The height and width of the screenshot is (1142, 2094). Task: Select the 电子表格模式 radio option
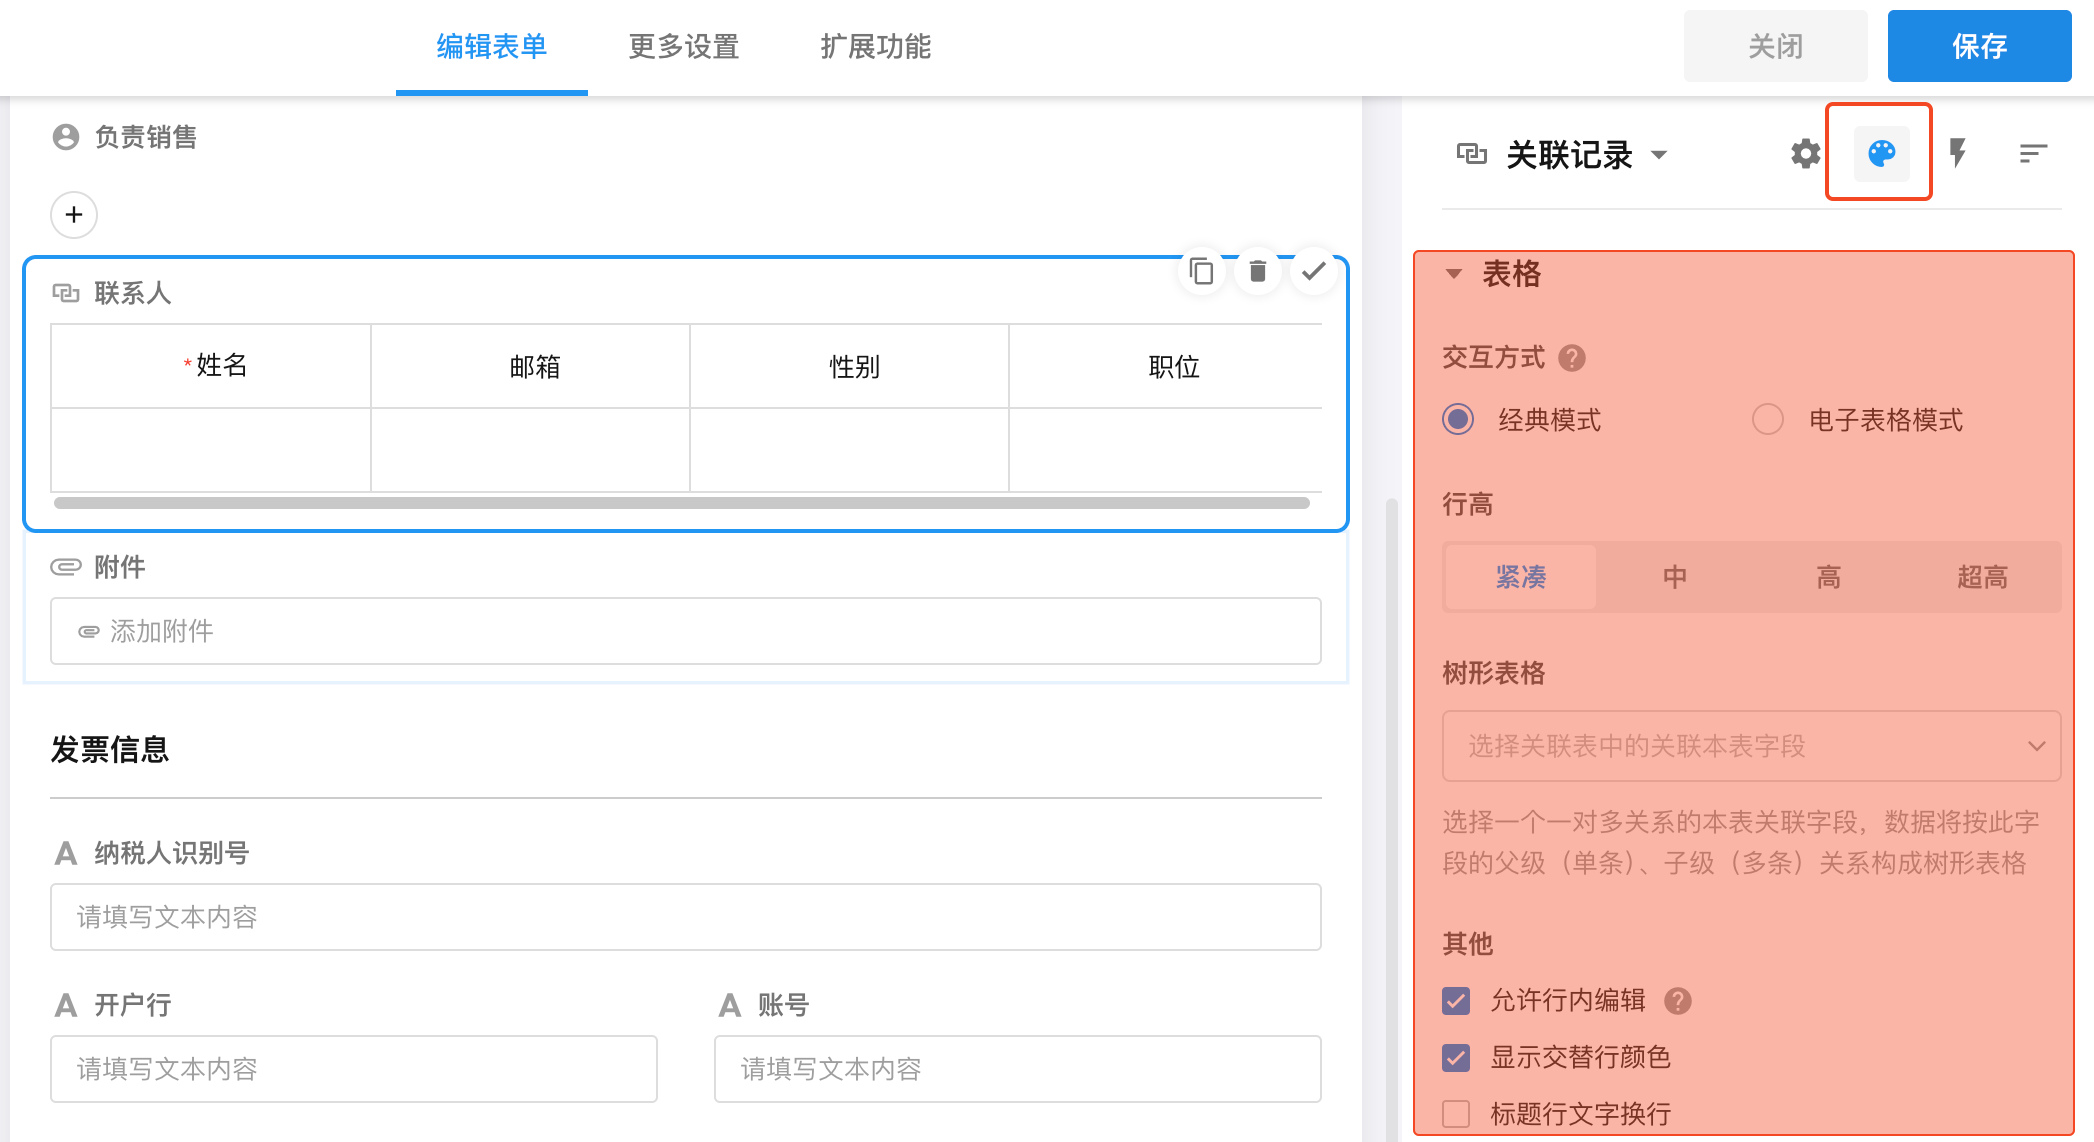1768,419
